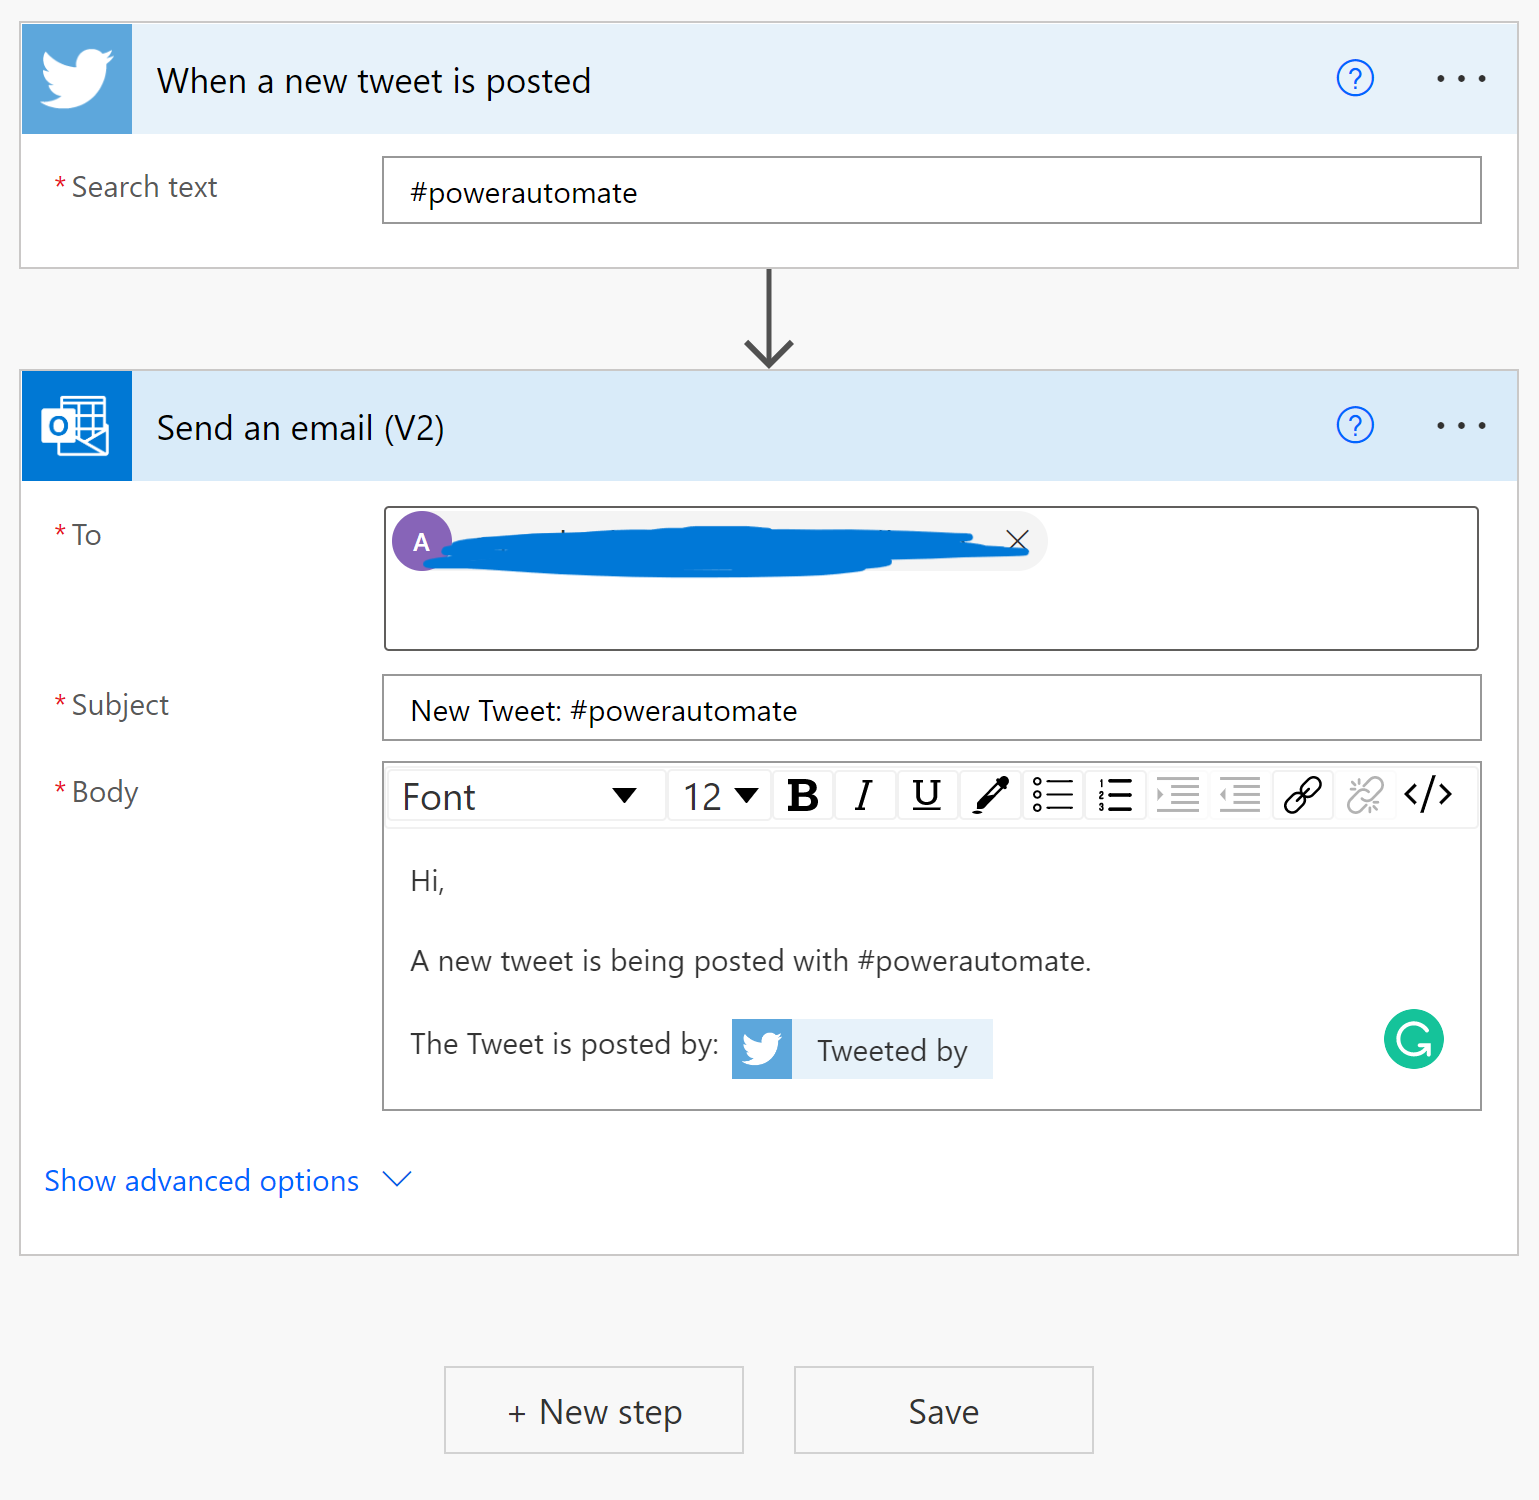Toggle underline formatting in body toolbar

pyautogui.click(x=927, y=796)
